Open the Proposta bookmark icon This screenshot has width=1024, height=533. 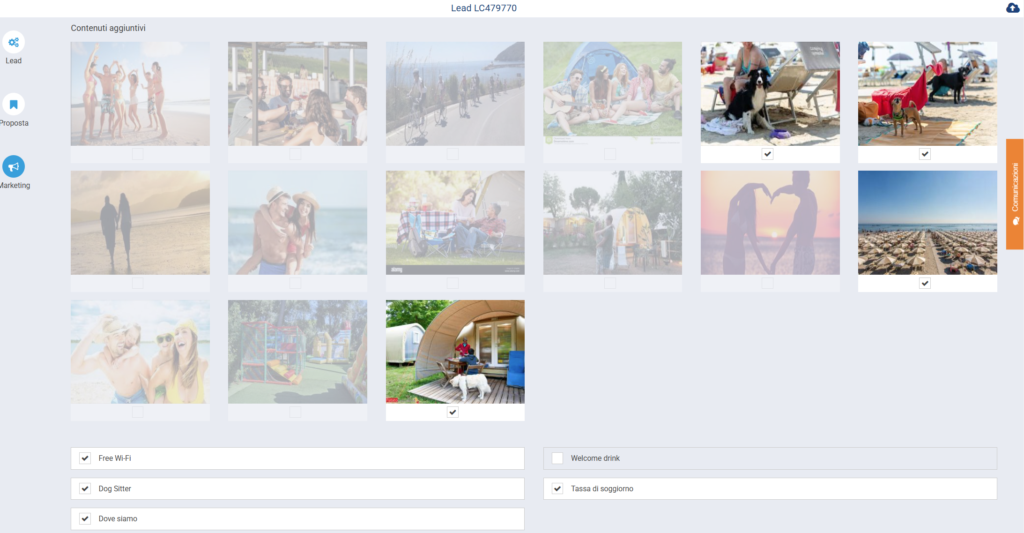click(x=14, y=104)
